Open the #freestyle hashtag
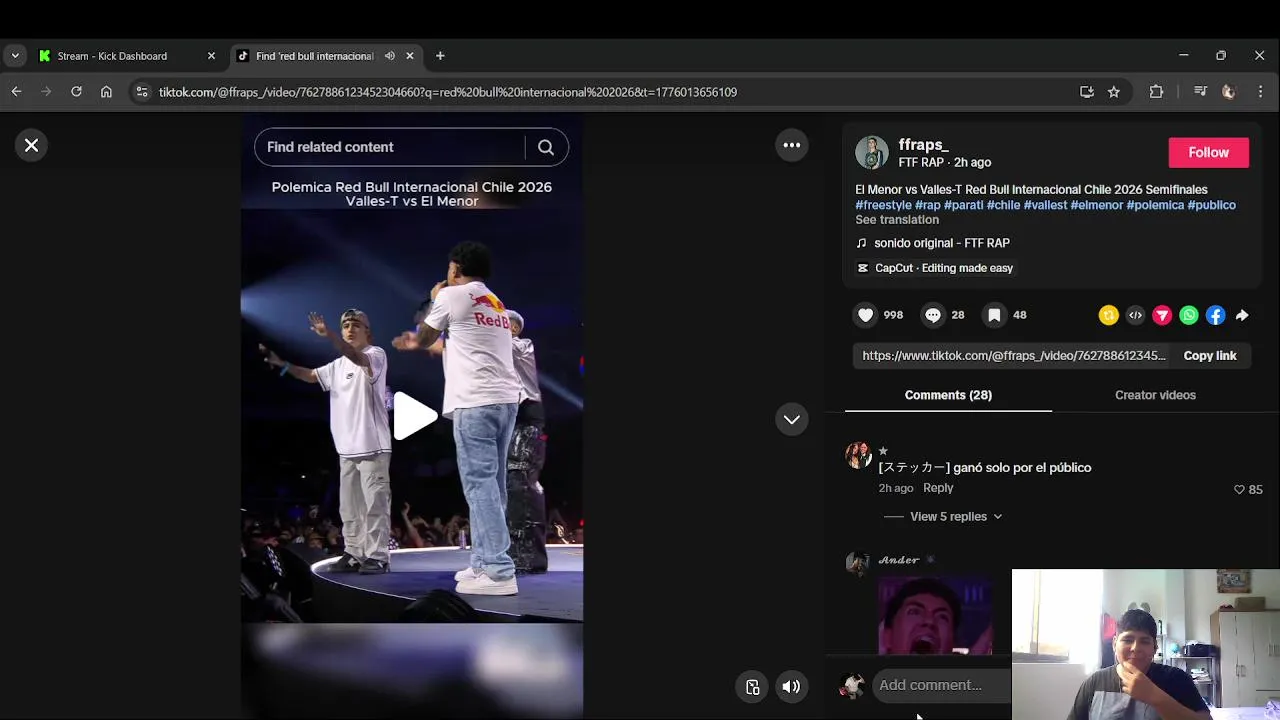The image size is (1280, 720). (x=883, y=205)
